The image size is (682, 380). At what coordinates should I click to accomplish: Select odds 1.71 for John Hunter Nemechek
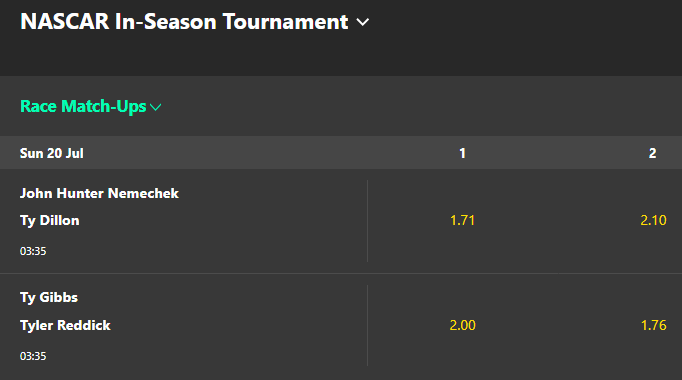click(x=462, y=220)
